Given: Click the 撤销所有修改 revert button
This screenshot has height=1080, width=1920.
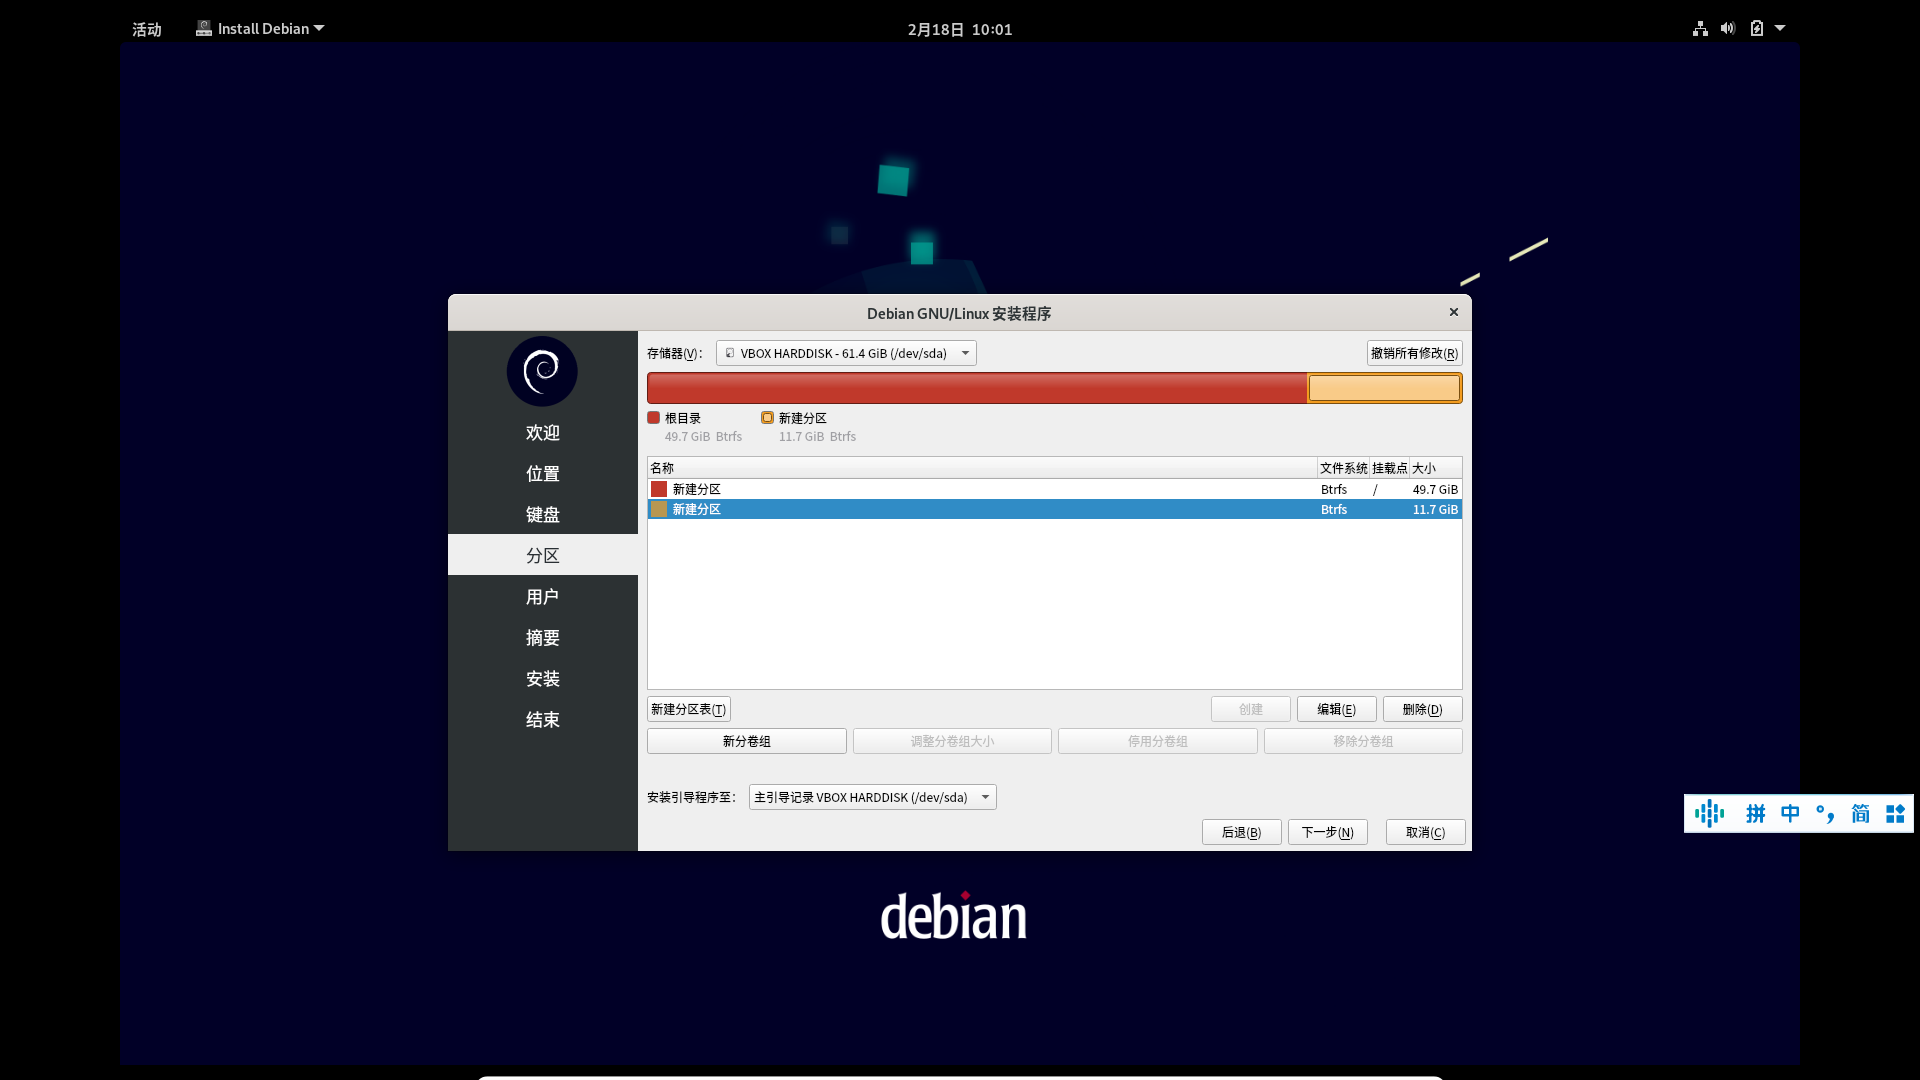Looking at the screenshot, I should tap(1413, 352).
